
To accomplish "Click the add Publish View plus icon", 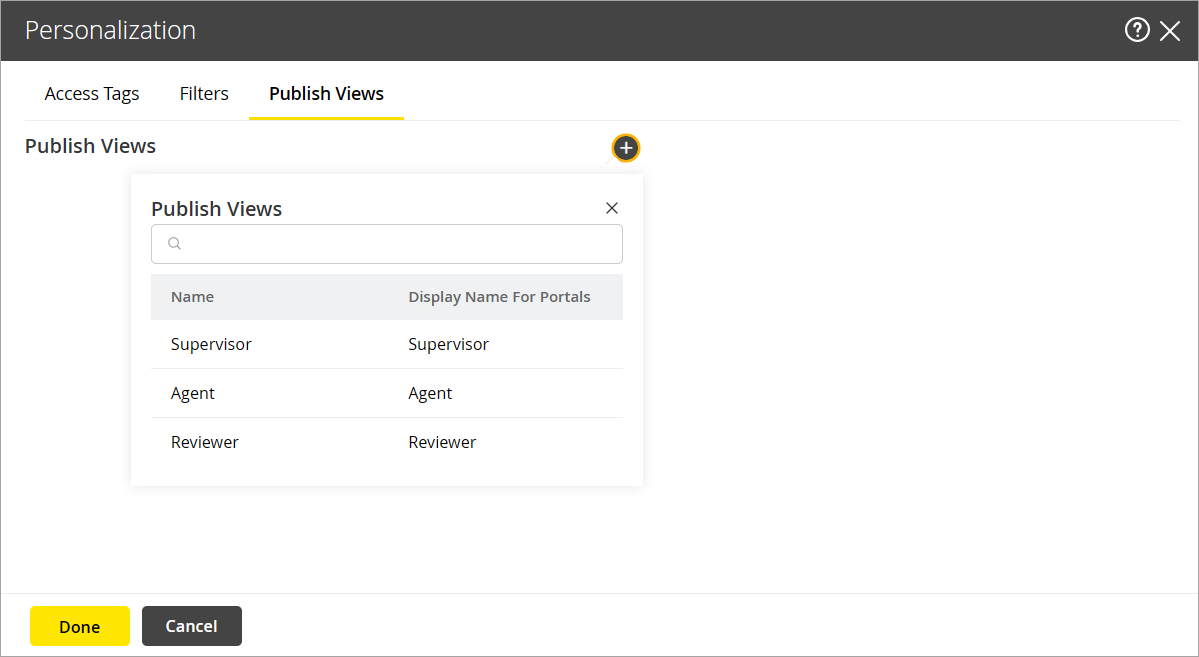I will (x=626, y=147).
